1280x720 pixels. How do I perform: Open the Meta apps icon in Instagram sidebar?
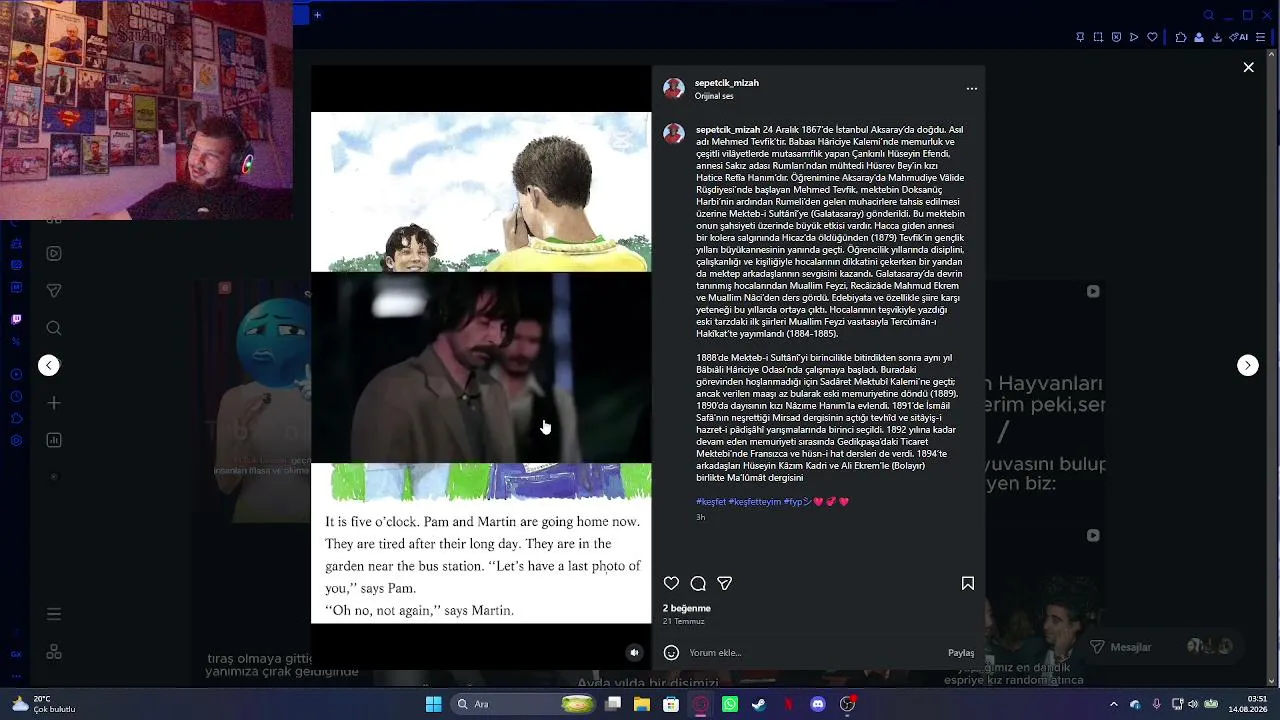[x=54, y=652]
